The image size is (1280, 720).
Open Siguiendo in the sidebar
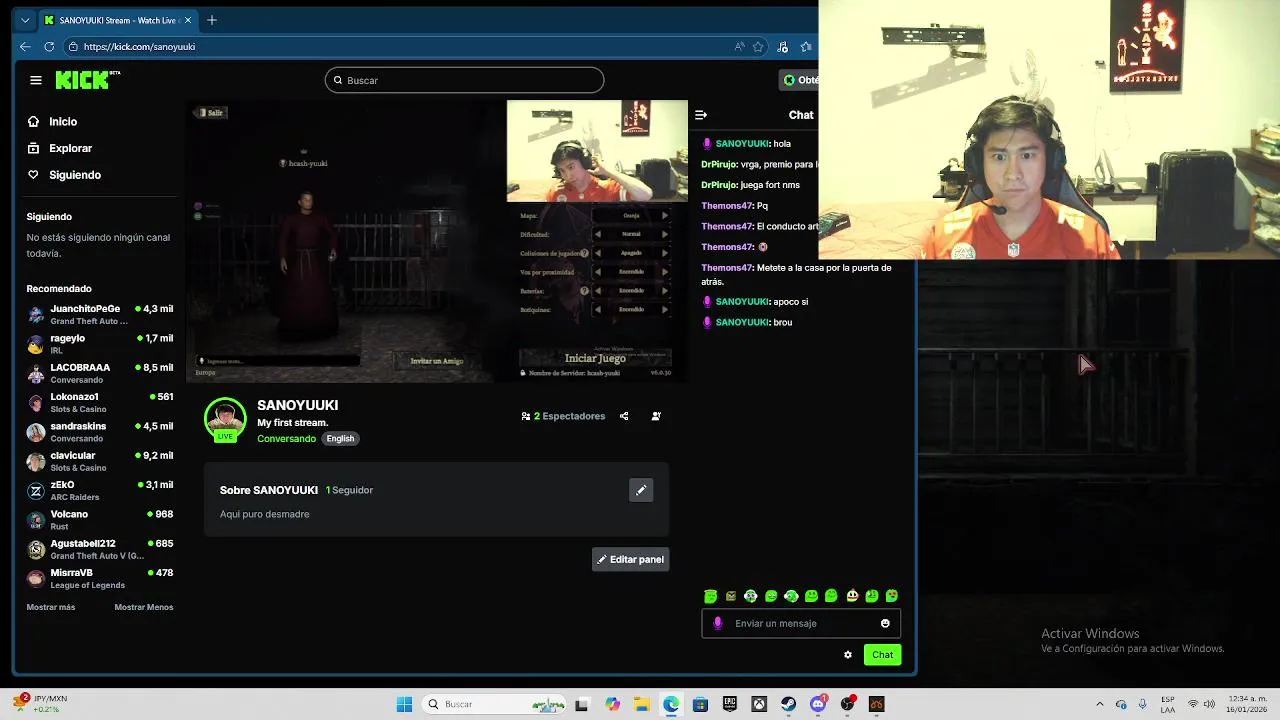[75, 175]
